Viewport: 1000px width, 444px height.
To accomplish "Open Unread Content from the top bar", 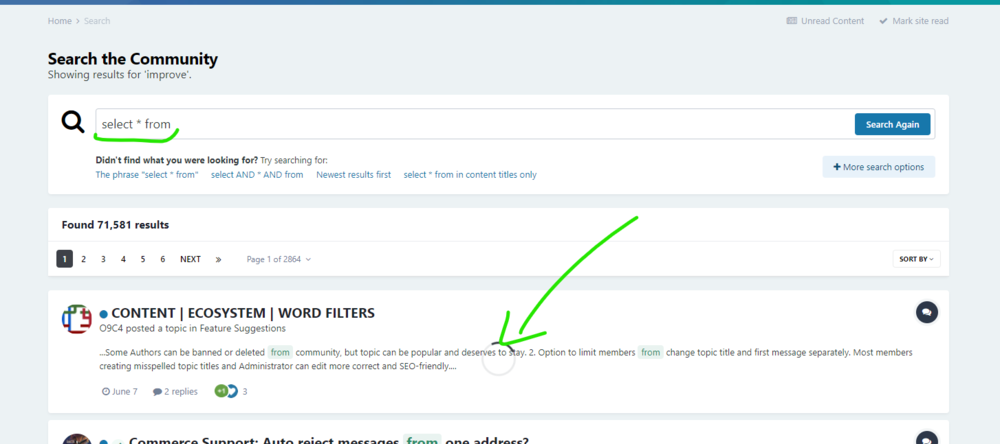I will pos(825,21).
